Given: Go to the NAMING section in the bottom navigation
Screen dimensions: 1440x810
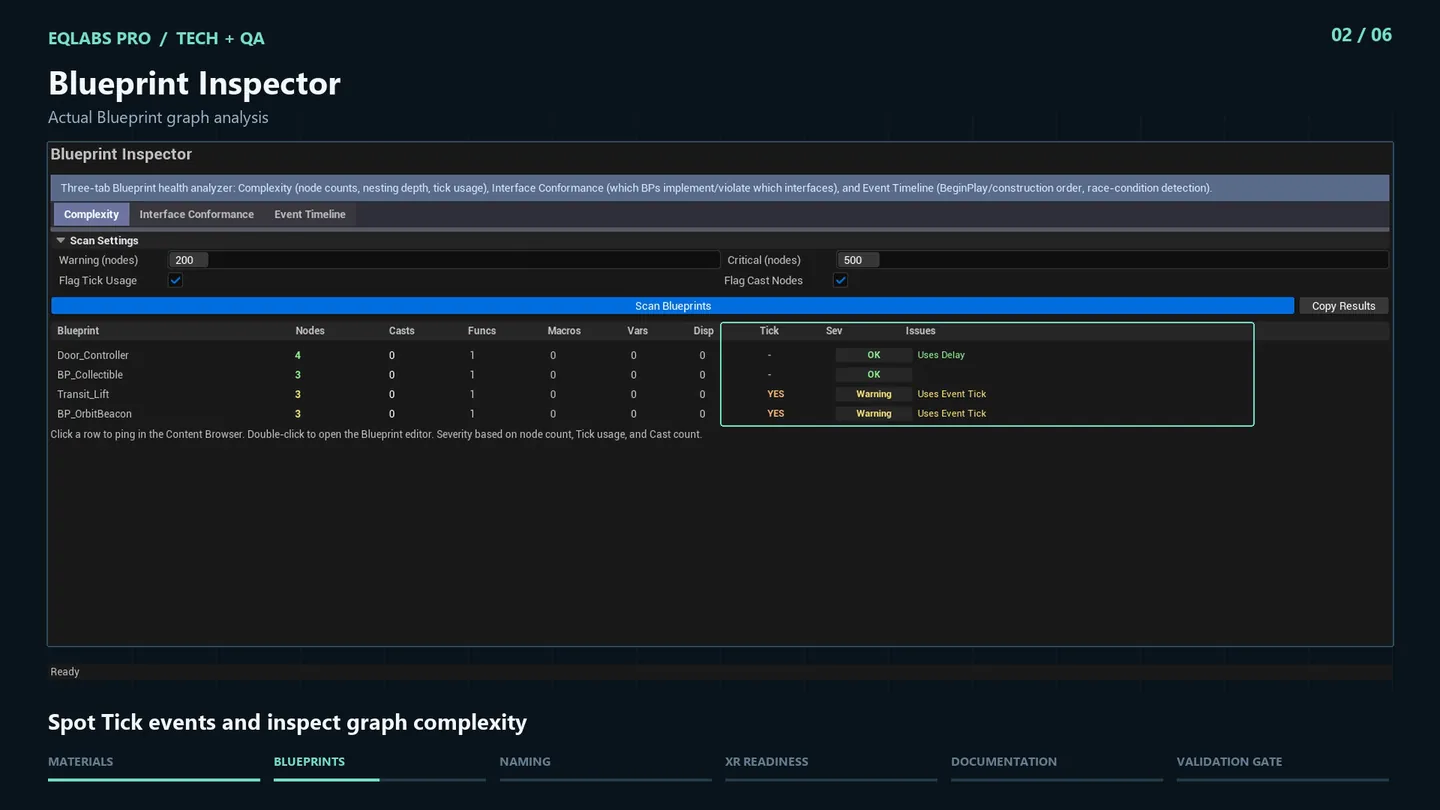Looking at the screenshot, I should [x=525, y=762].
